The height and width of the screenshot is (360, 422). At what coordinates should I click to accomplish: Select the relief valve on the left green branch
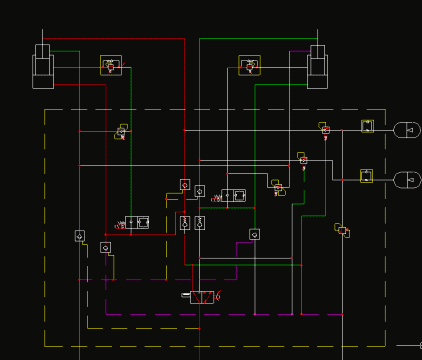pos(121,132)
